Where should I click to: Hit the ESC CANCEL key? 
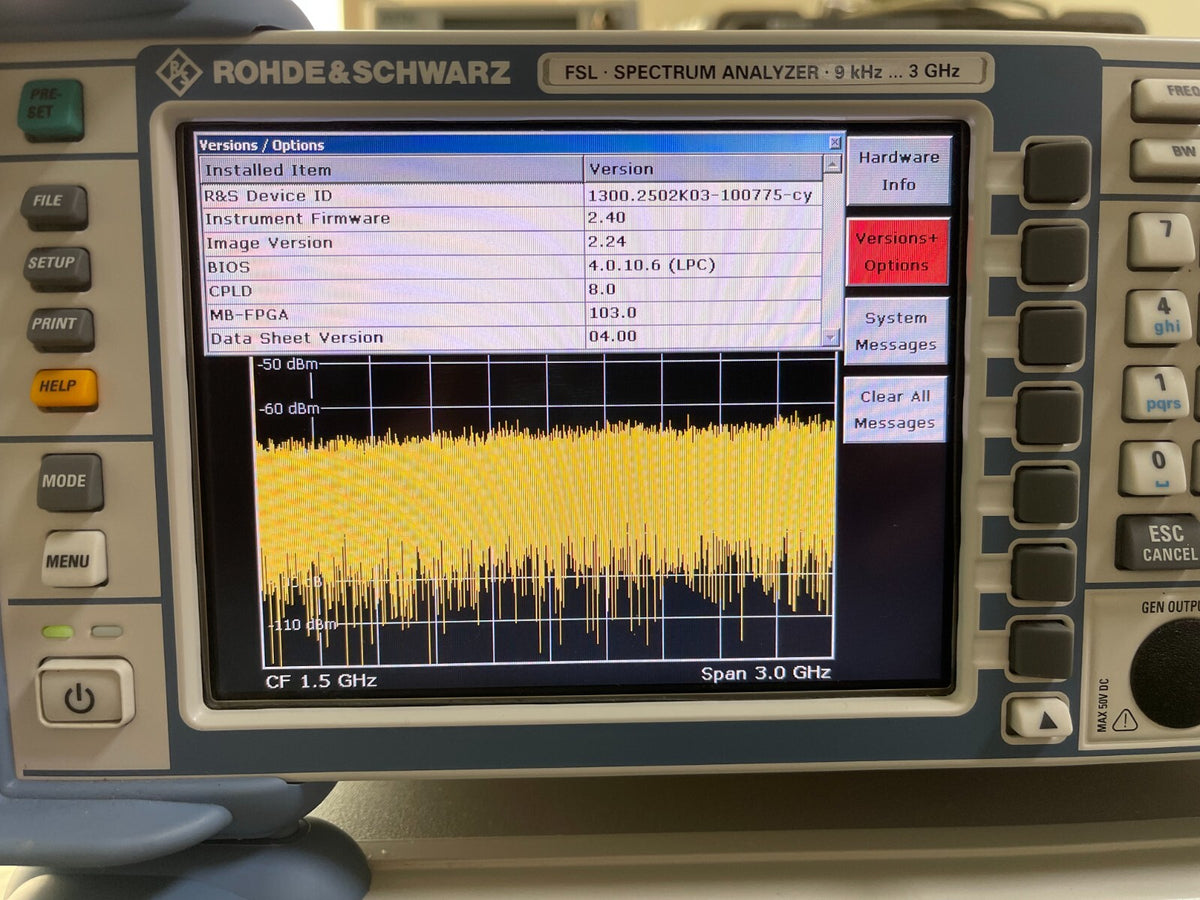(1158, 542)
